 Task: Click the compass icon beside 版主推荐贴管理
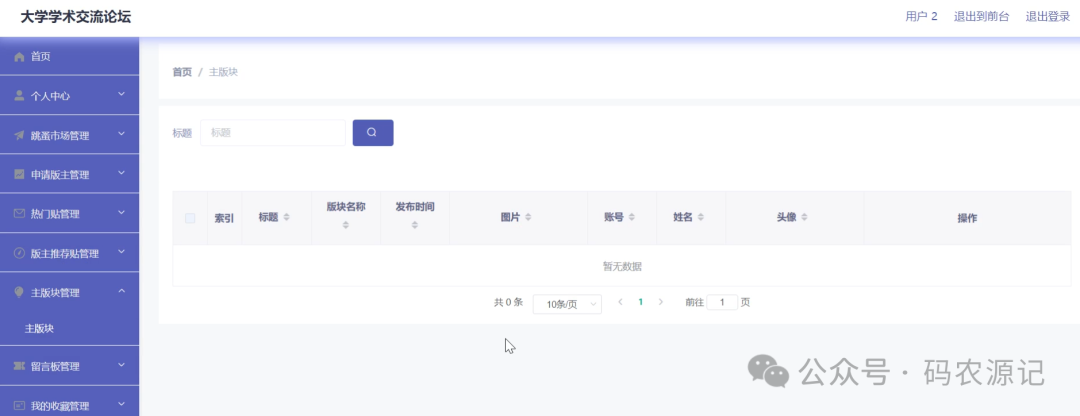19,253
